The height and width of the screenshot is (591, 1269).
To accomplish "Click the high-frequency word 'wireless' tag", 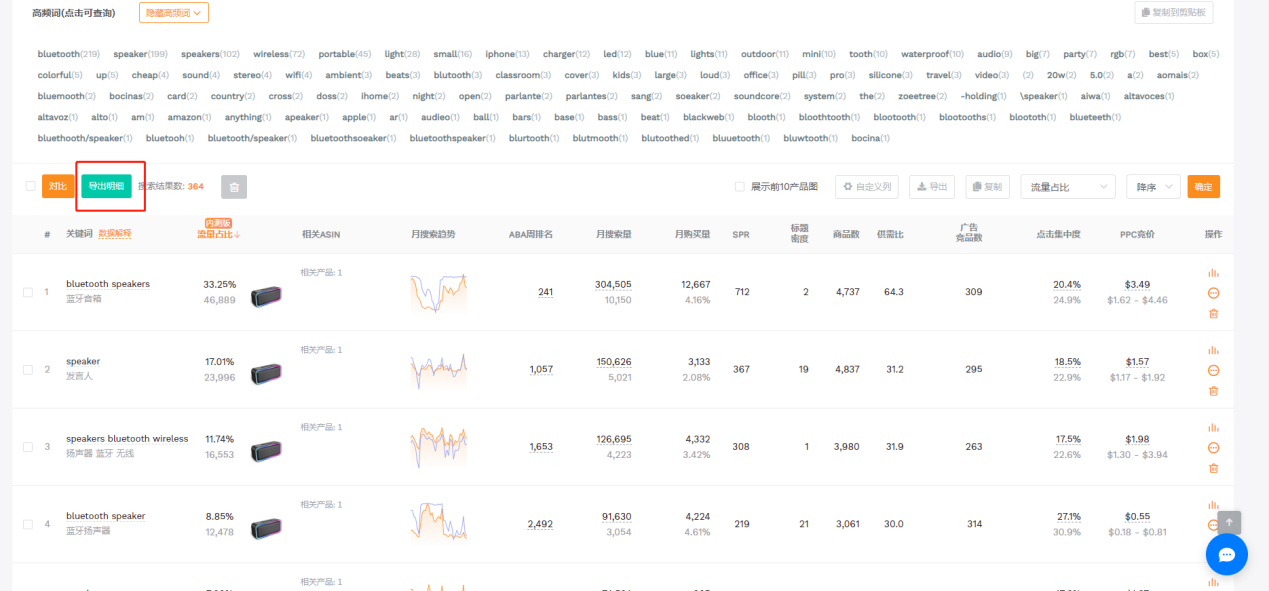I will point(270,54).
